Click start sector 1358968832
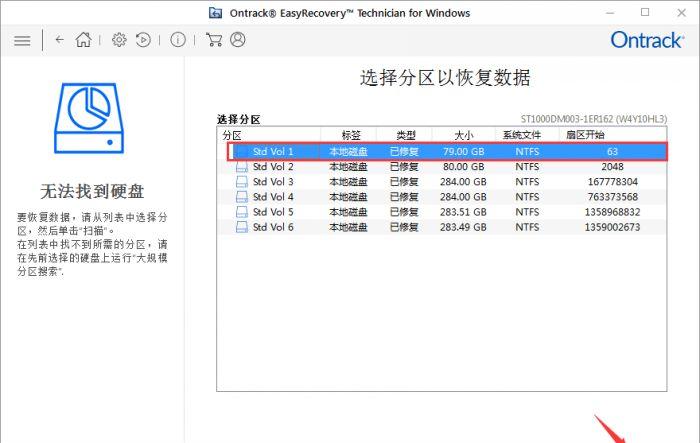 612,212
